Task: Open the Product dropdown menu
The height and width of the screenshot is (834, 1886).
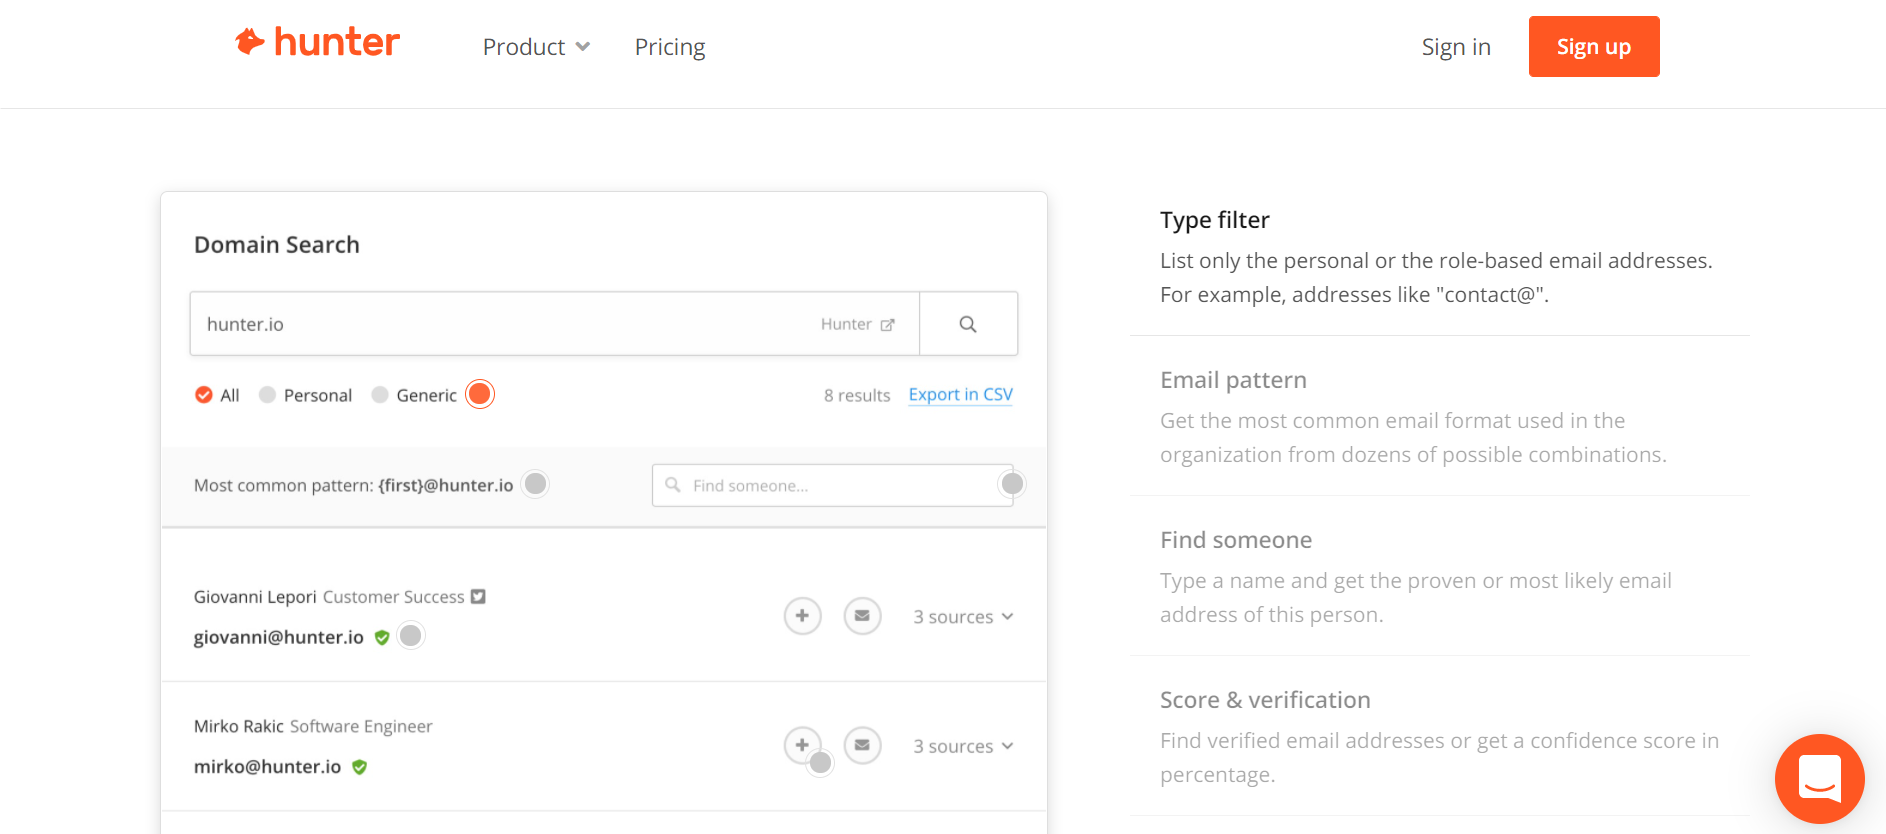Action: (x=536, y=47)
